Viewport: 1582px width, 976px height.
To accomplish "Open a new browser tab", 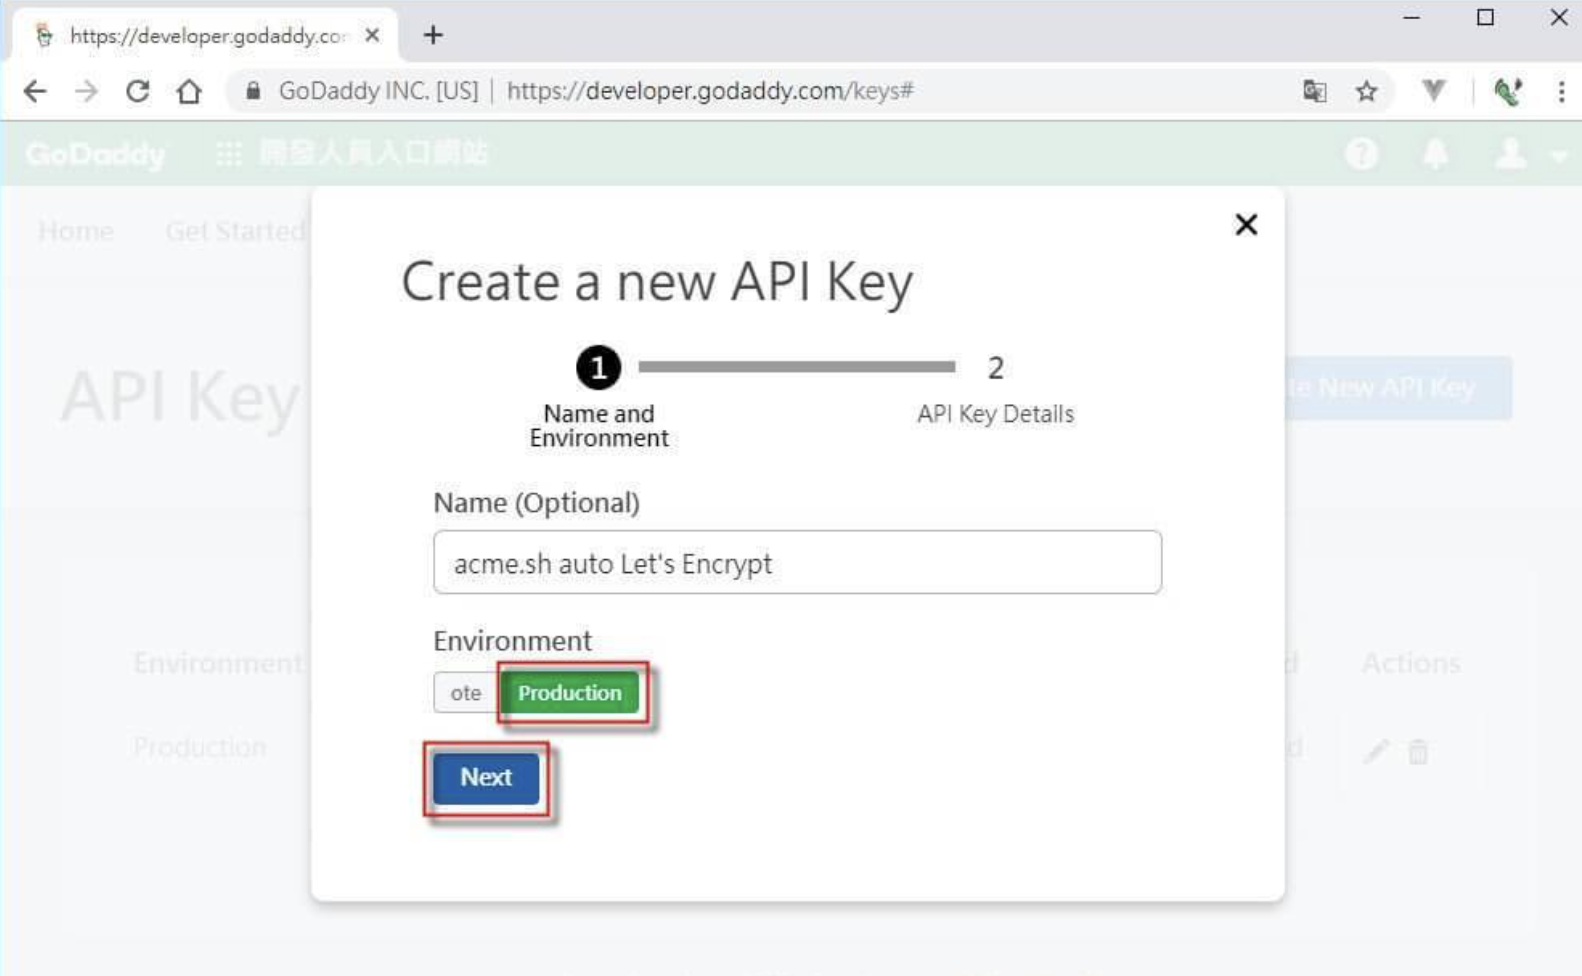I will click(x=433, y=35).
